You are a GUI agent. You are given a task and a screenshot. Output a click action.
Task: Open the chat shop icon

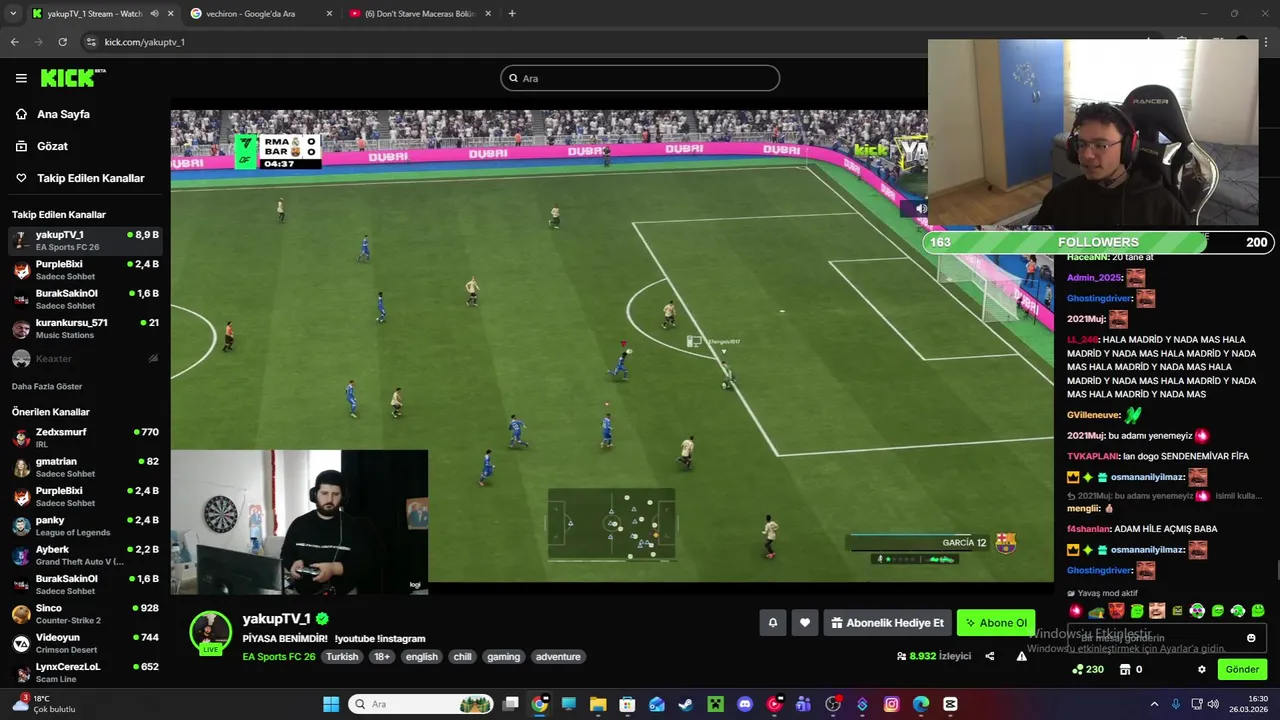coord(1125,669)
